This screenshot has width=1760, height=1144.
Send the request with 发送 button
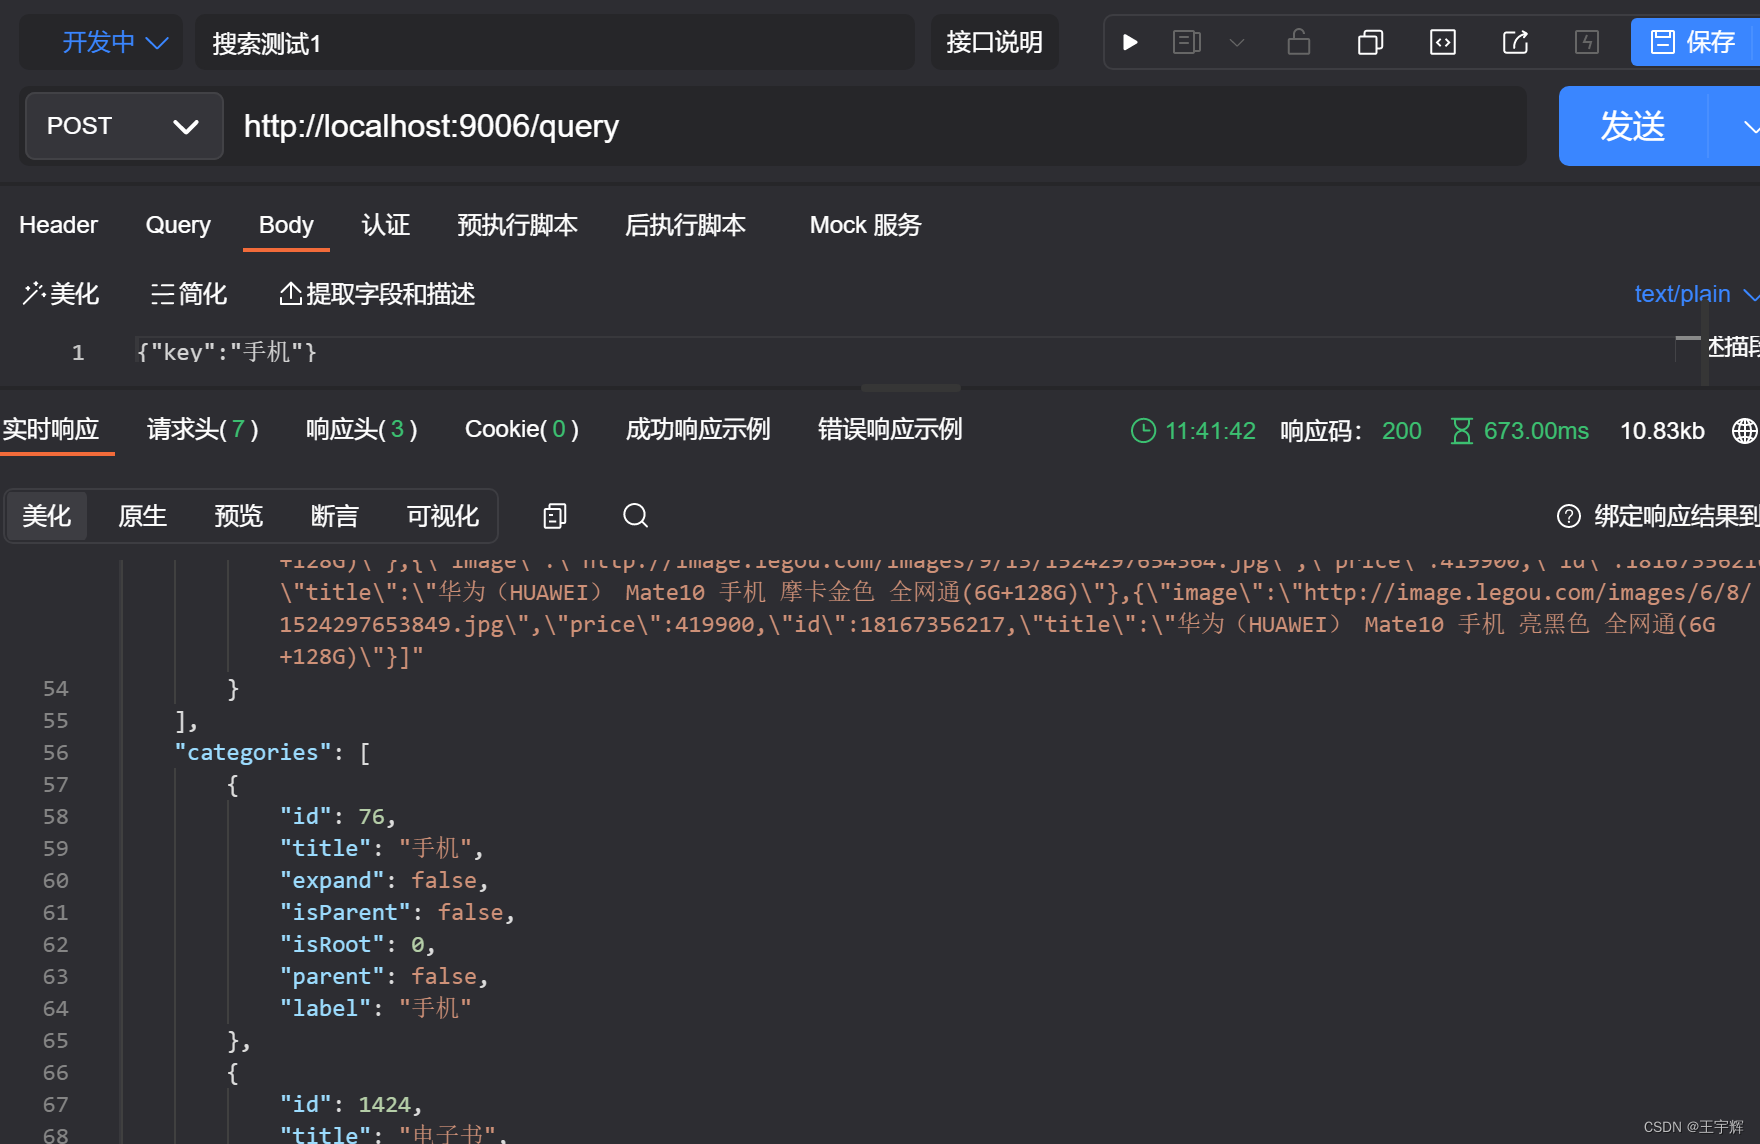tap(1633, 126)
